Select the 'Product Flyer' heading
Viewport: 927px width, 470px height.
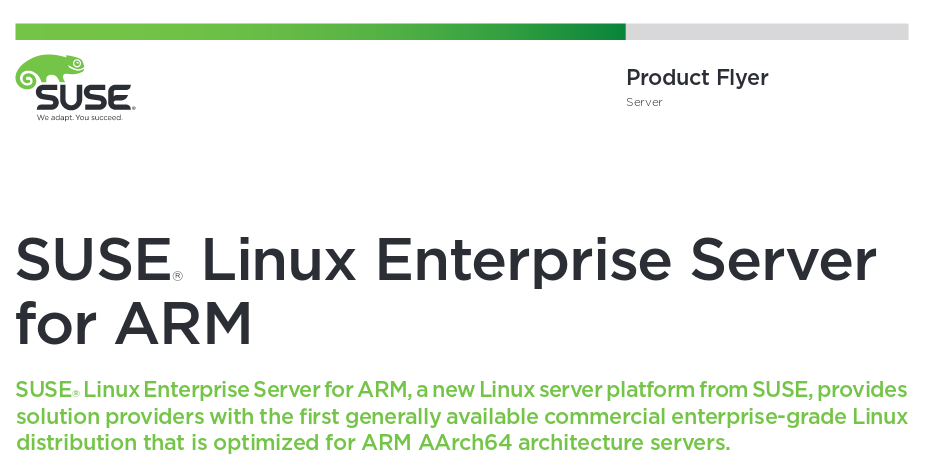click(697, 78)
